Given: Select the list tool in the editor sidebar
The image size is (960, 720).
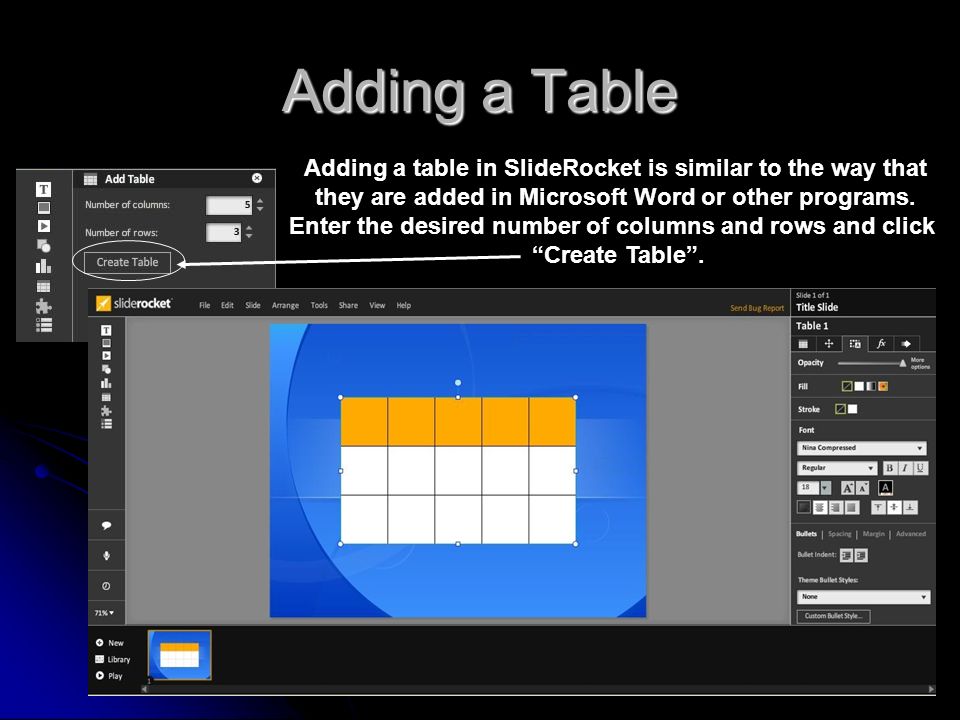Looking at the screenshot, I should click(x=106, y=424).
